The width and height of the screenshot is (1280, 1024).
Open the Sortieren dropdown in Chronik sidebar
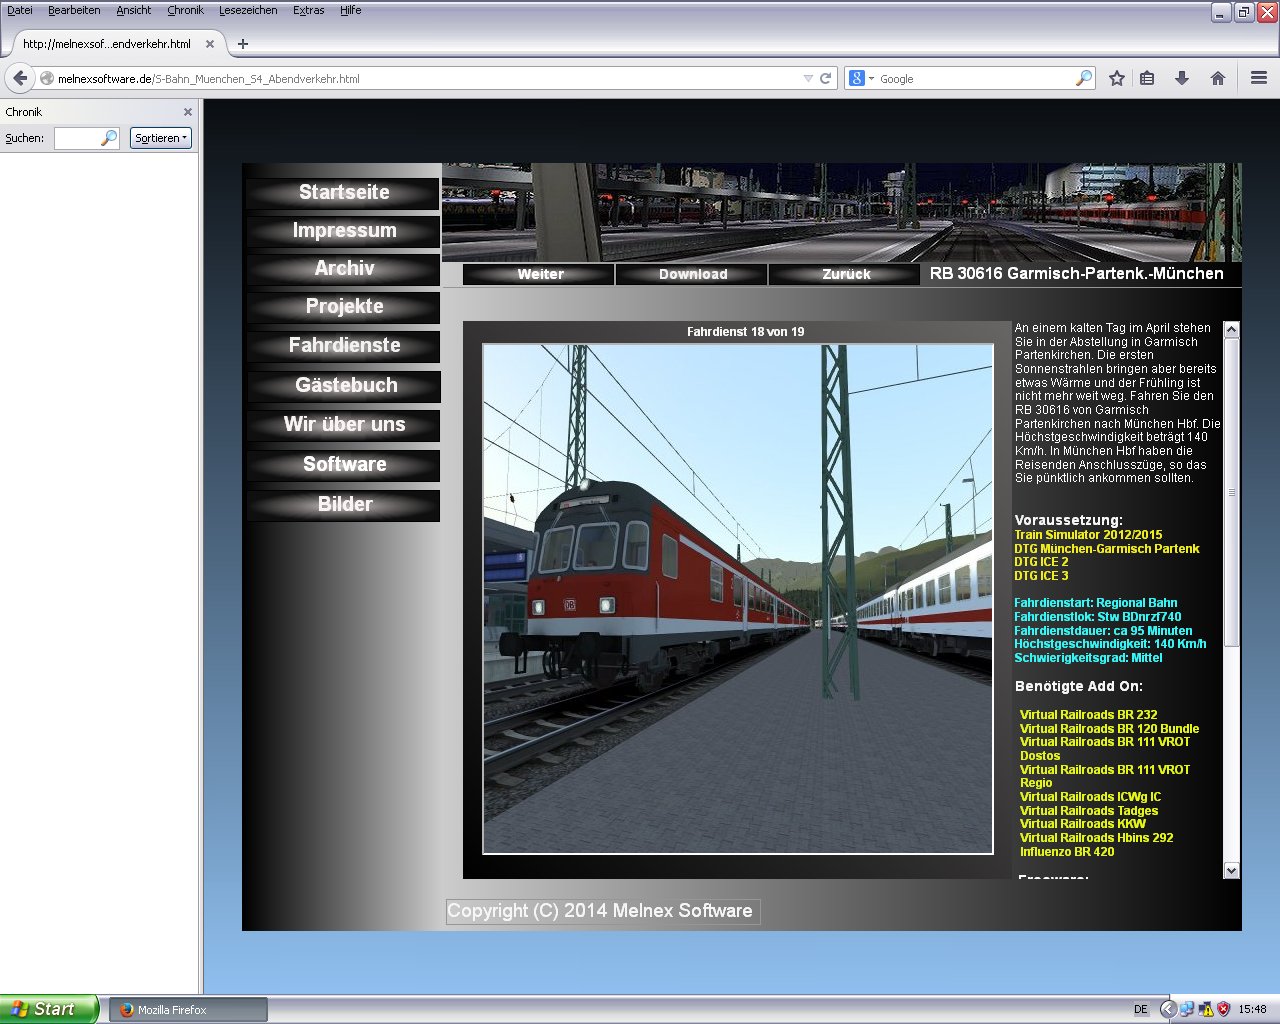[x=160, y=138]
